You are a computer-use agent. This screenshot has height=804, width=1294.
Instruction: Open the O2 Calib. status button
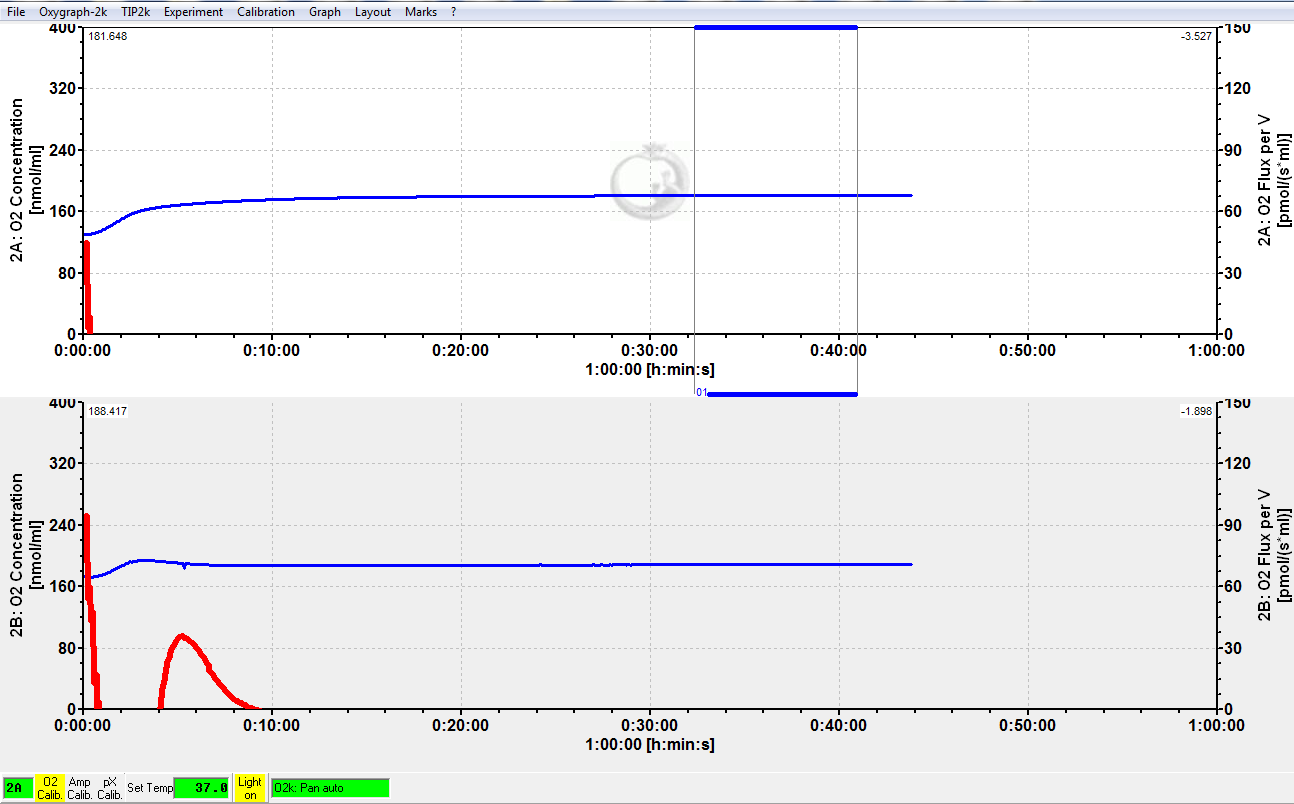[51, 788]
